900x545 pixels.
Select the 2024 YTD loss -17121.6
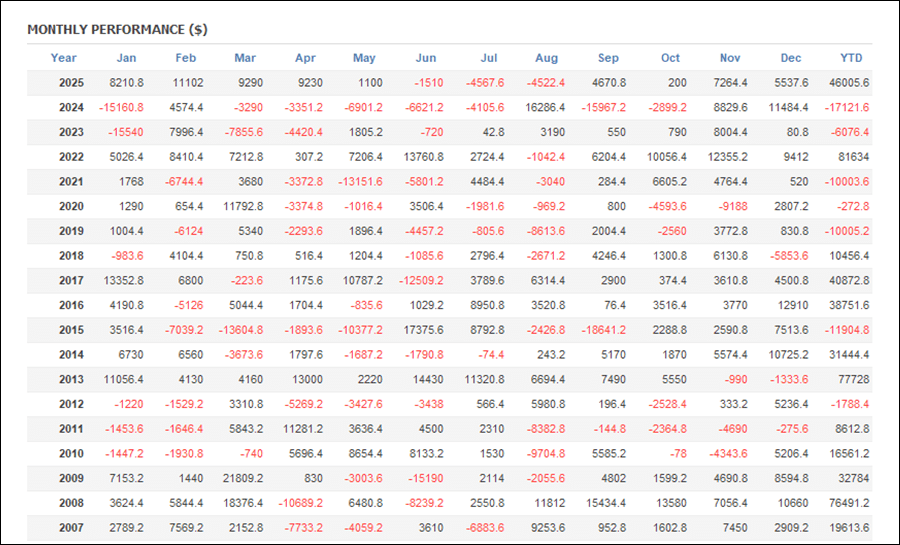coord(847,107)
